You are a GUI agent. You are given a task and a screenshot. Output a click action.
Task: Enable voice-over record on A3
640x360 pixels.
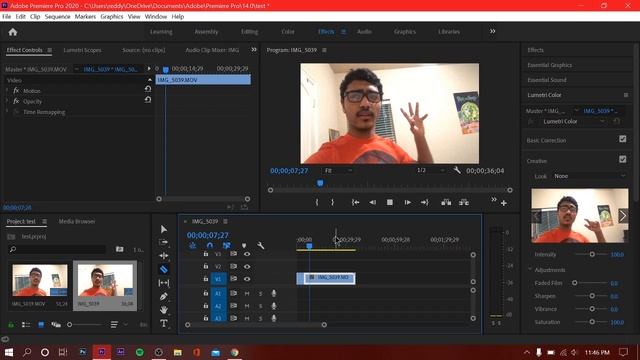(273, 318)
